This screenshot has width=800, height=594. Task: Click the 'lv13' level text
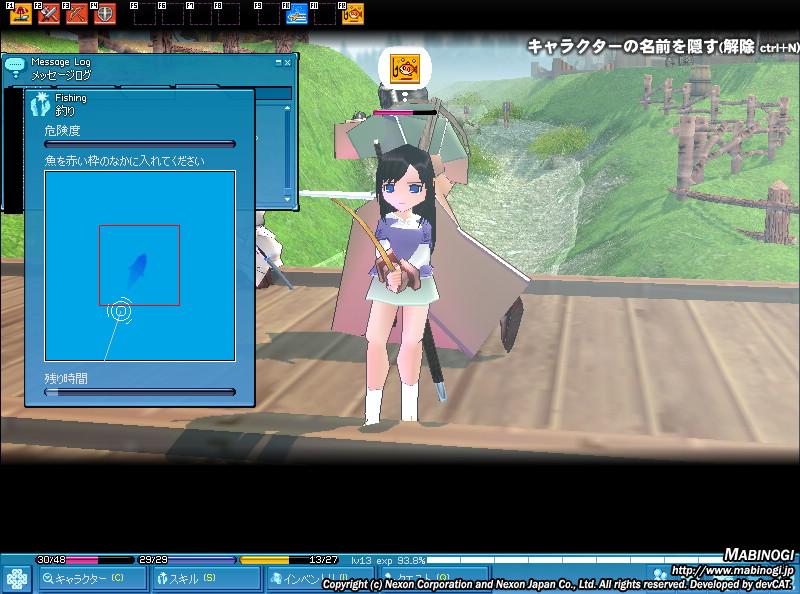point(361,560)
